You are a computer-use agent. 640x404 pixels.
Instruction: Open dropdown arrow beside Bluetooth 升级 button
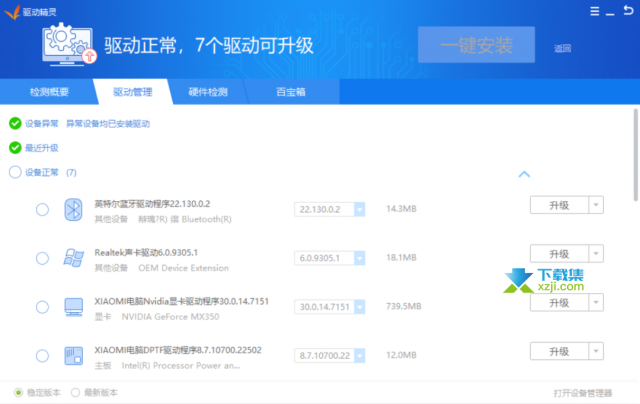click(x=596, y=205)
